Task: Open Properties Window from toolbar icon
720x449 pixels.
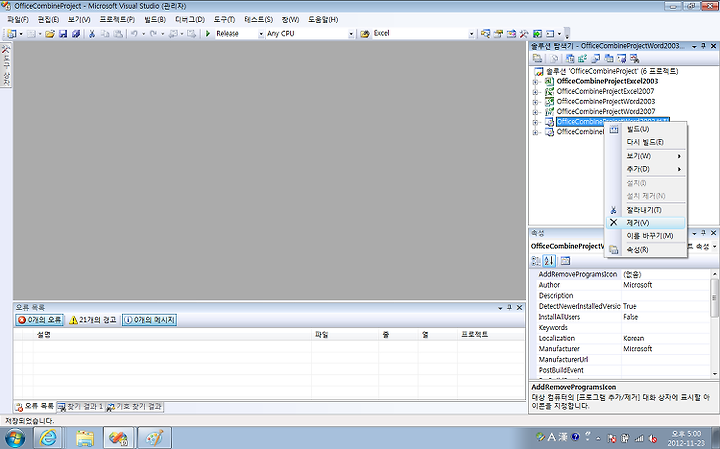Action: (x=498, y=34)
